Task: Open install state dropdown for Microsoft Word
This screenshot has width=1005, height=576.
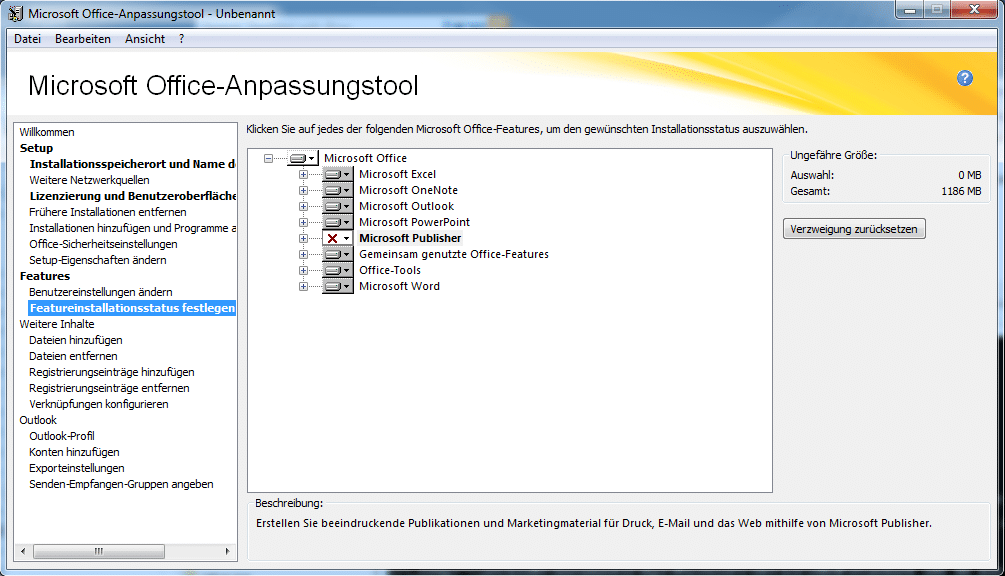Action: point(338,286)
